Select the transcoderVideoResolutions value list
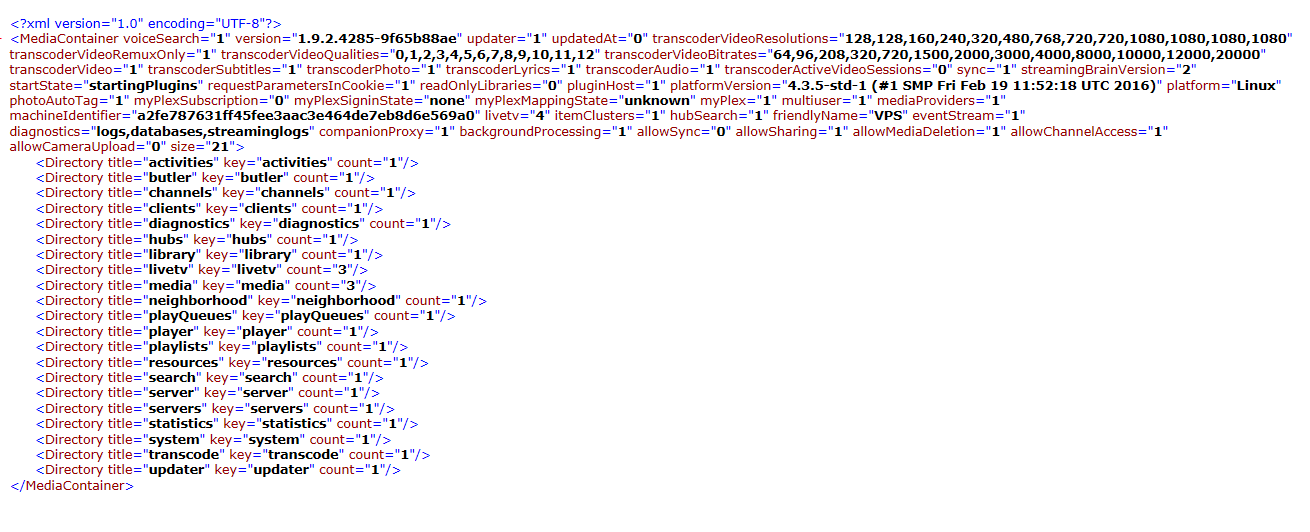The width and height of the screenshot is (1310, 532). click(1067, 38)
